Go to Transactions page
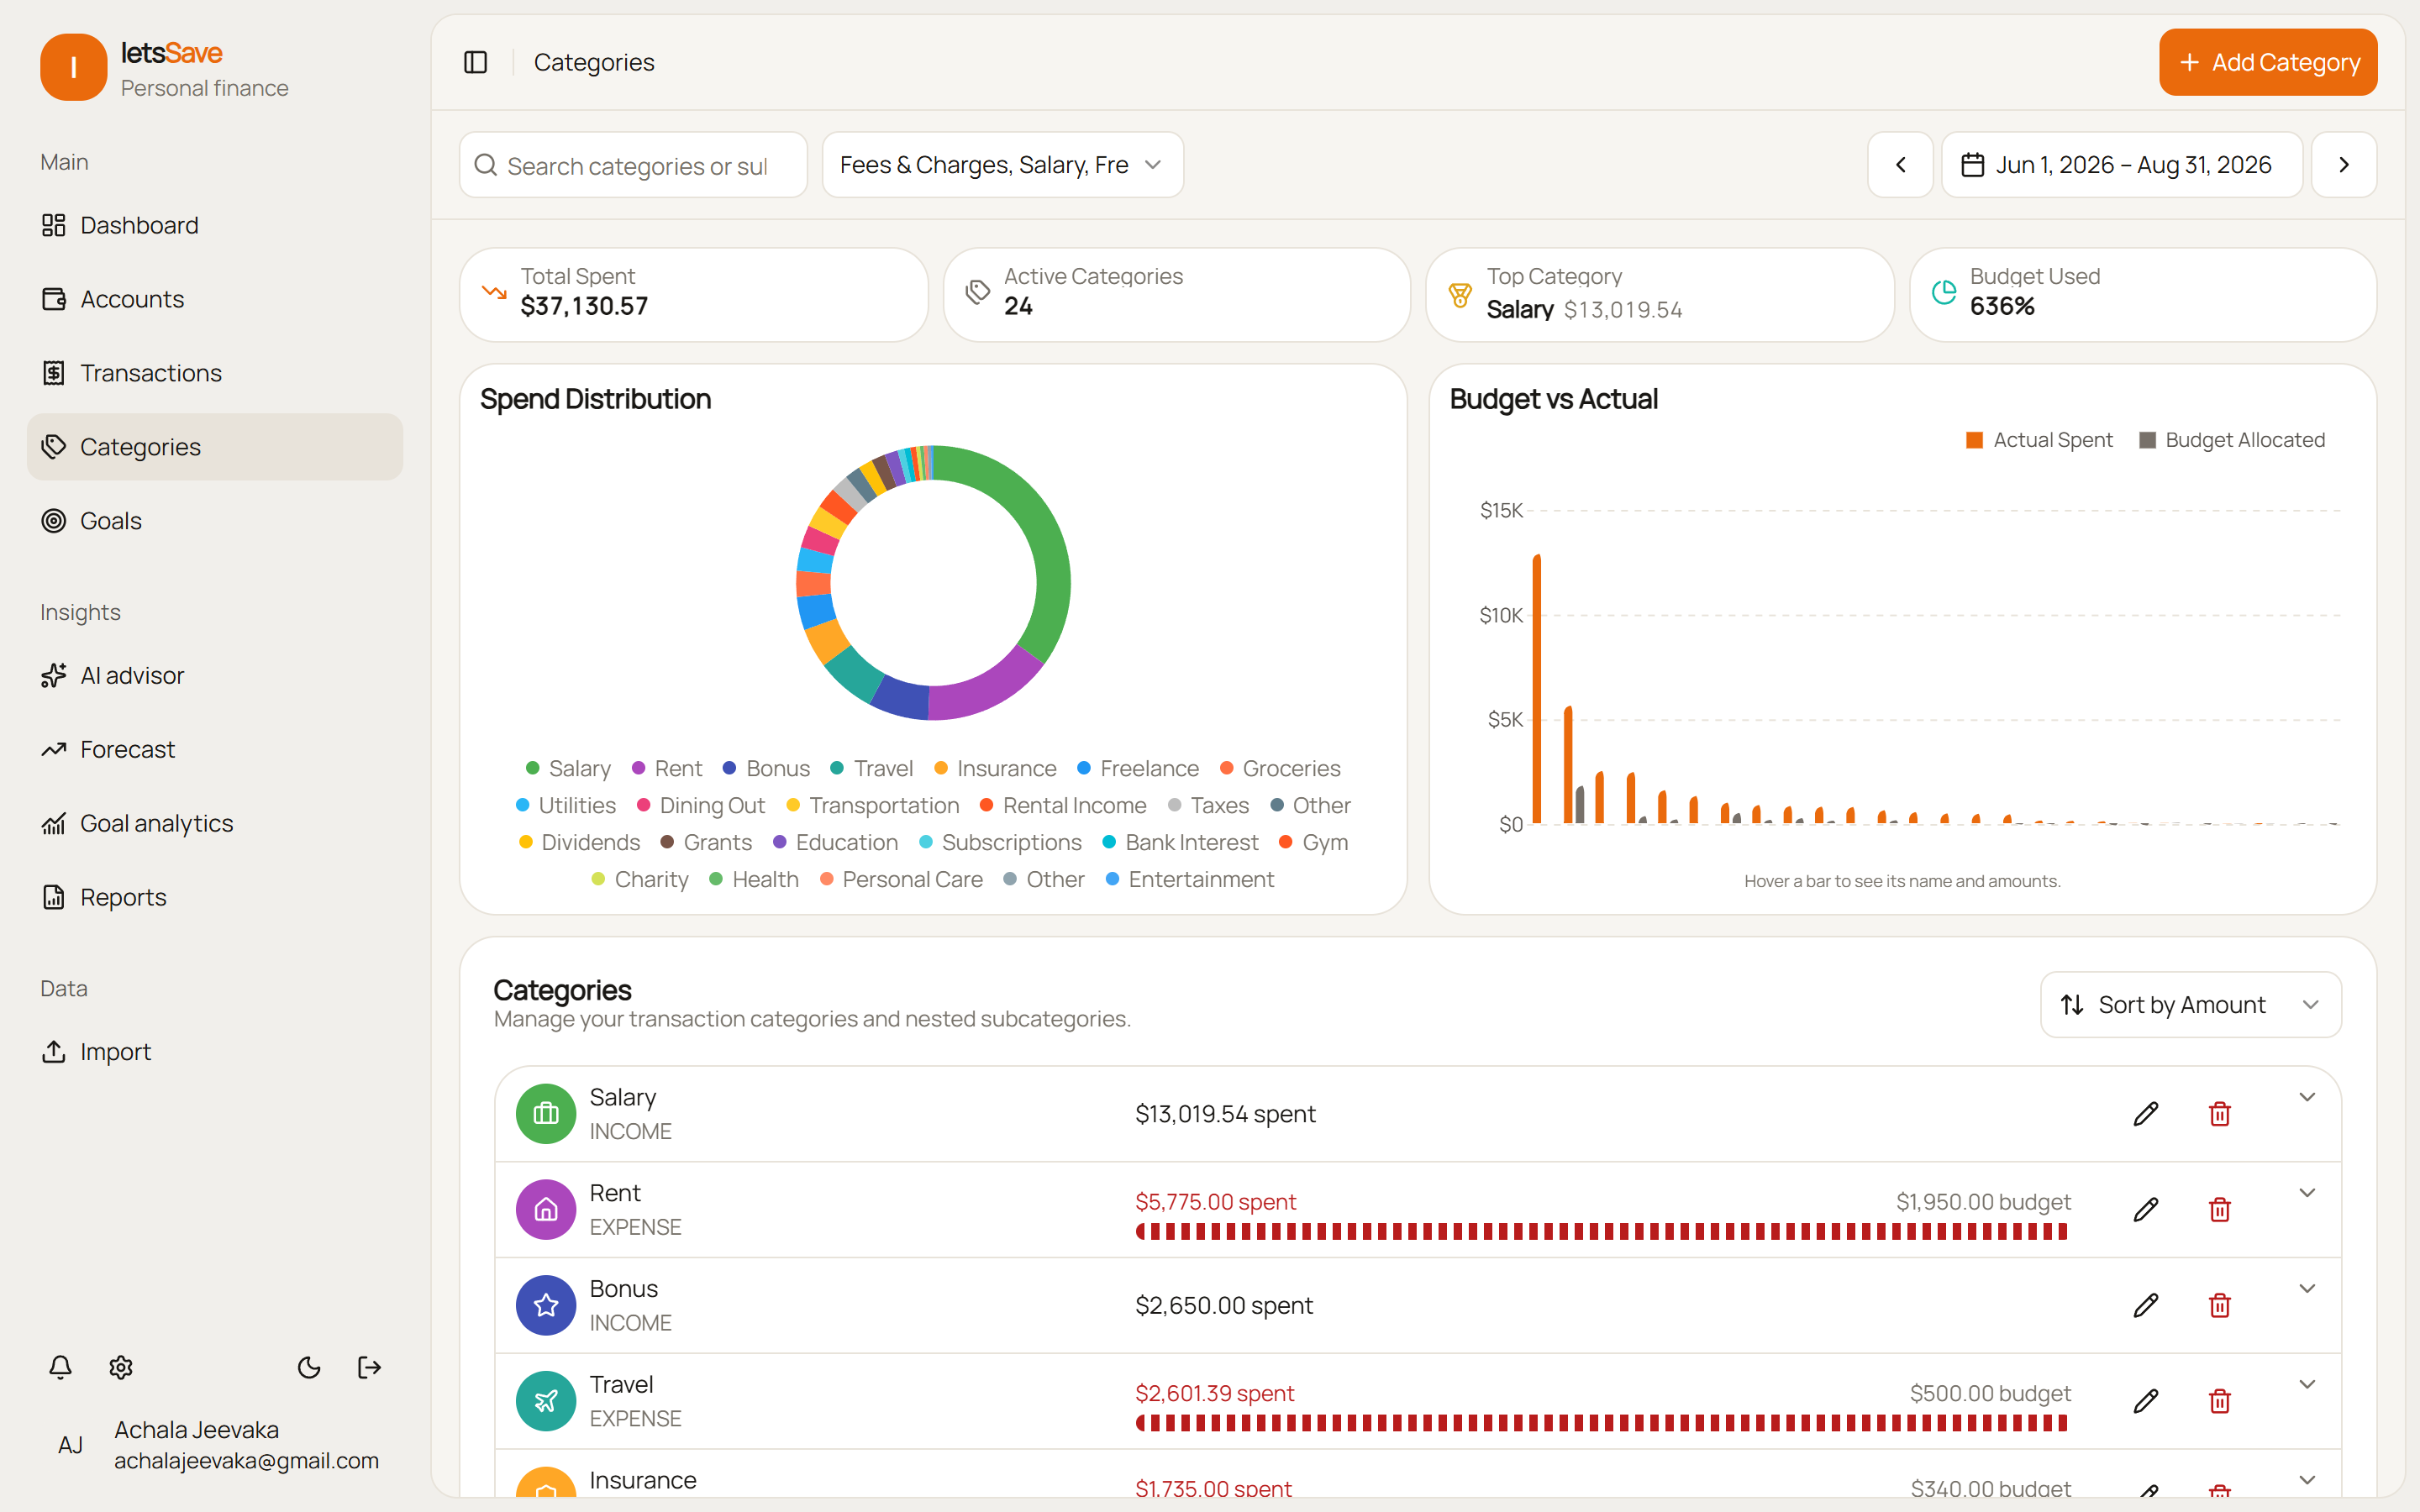The height and width of the screenshot is (1512, 2420). pos(215,373)
